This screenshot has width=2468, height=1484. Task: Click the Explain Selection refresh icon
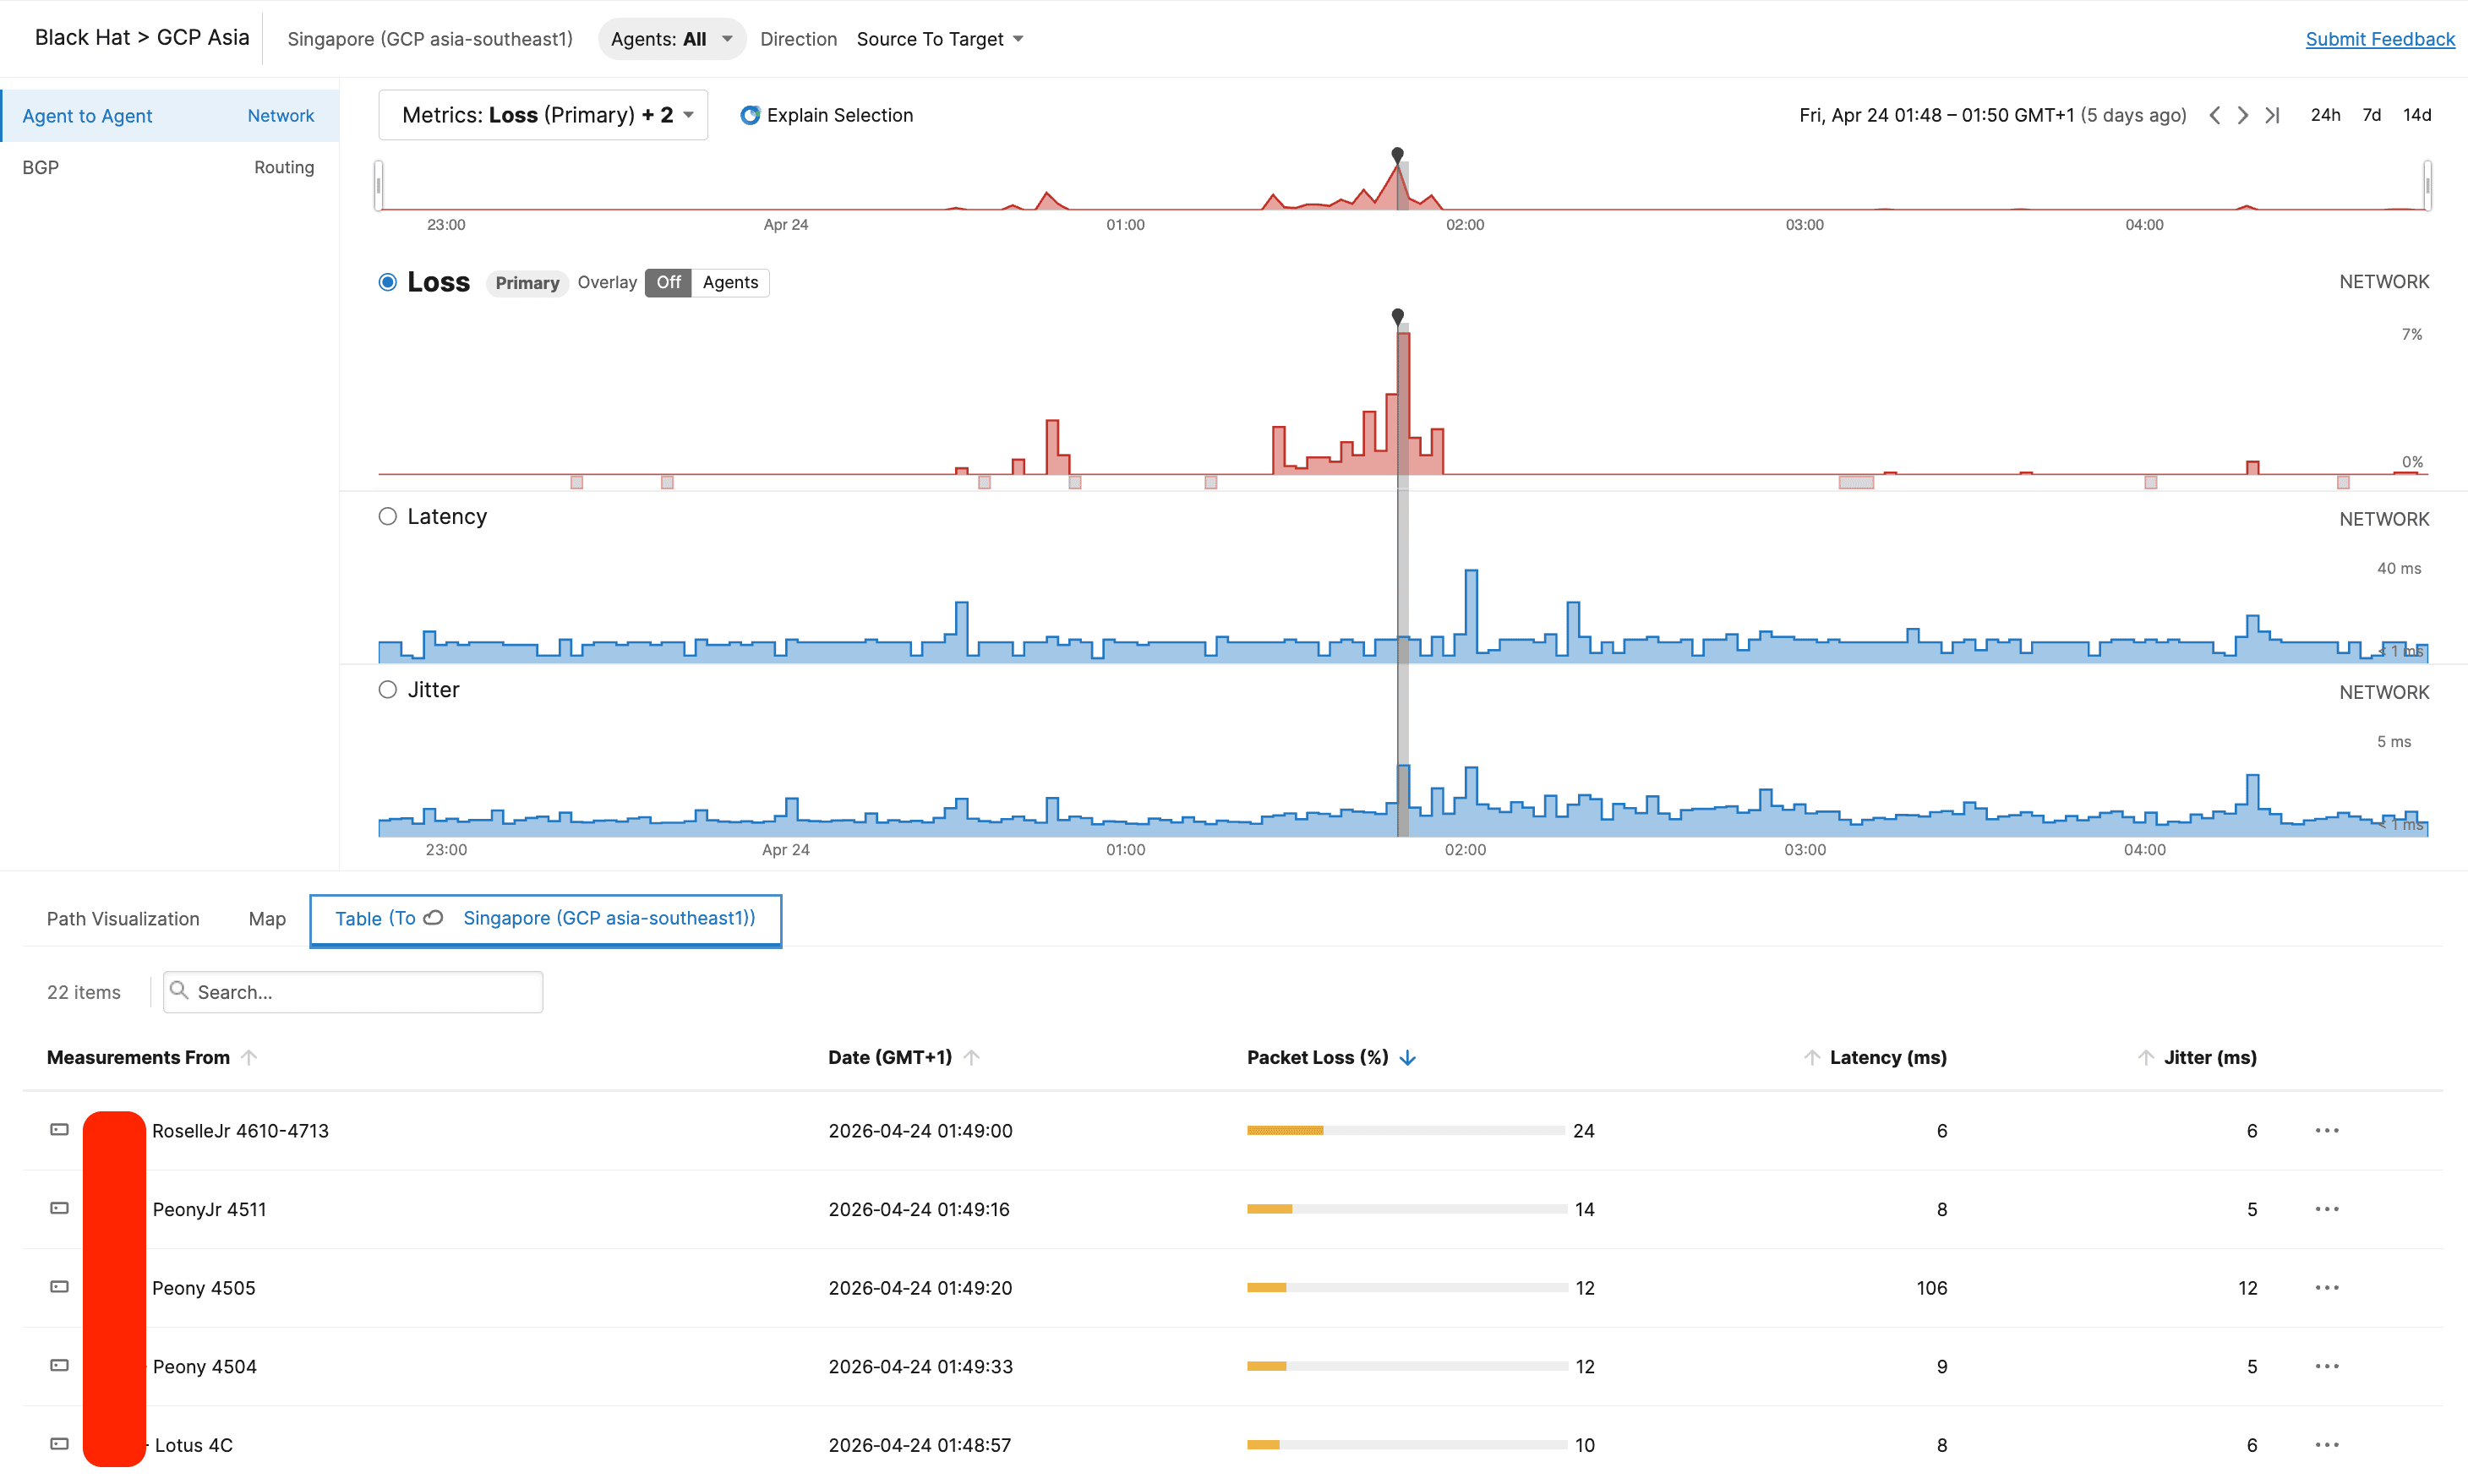coord(750,115)
